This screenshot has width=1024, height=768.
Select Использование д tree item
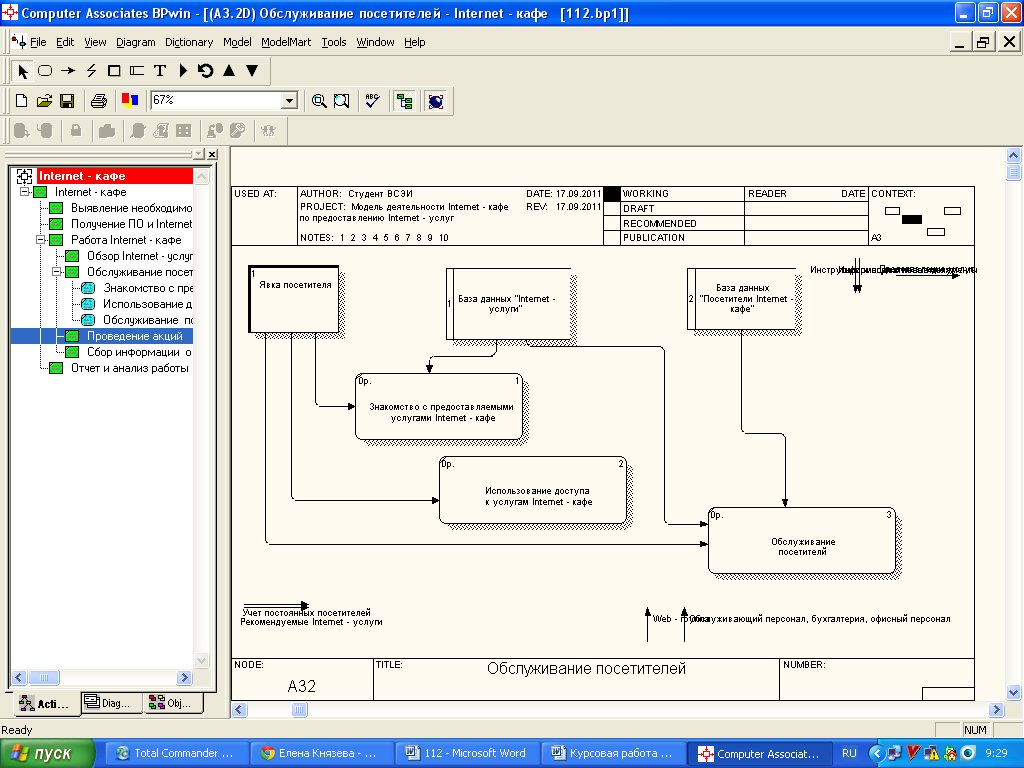tap(148, 304)
